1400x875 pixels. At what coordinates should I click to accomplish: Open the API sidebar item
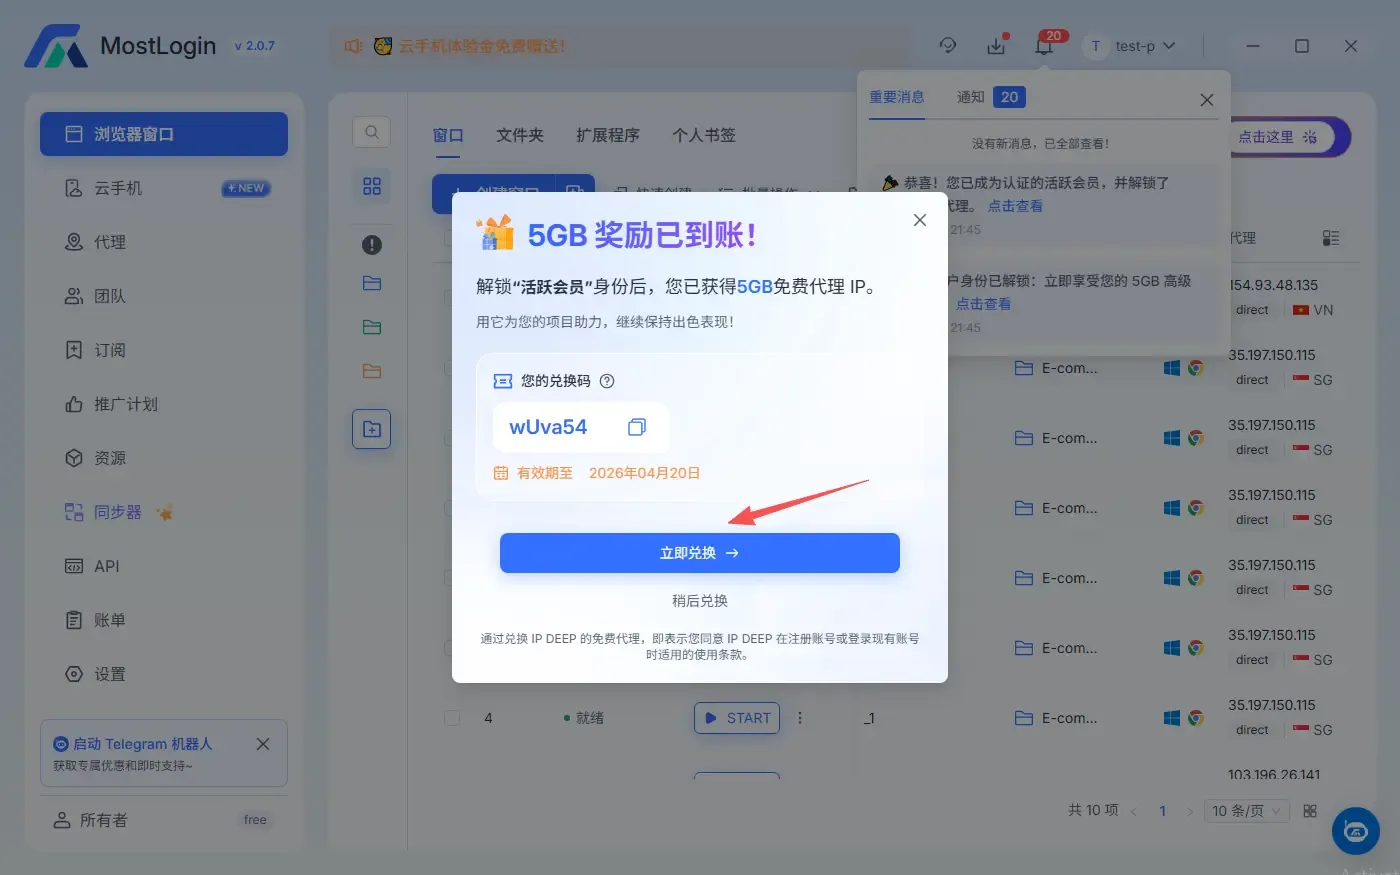point(164,566)
